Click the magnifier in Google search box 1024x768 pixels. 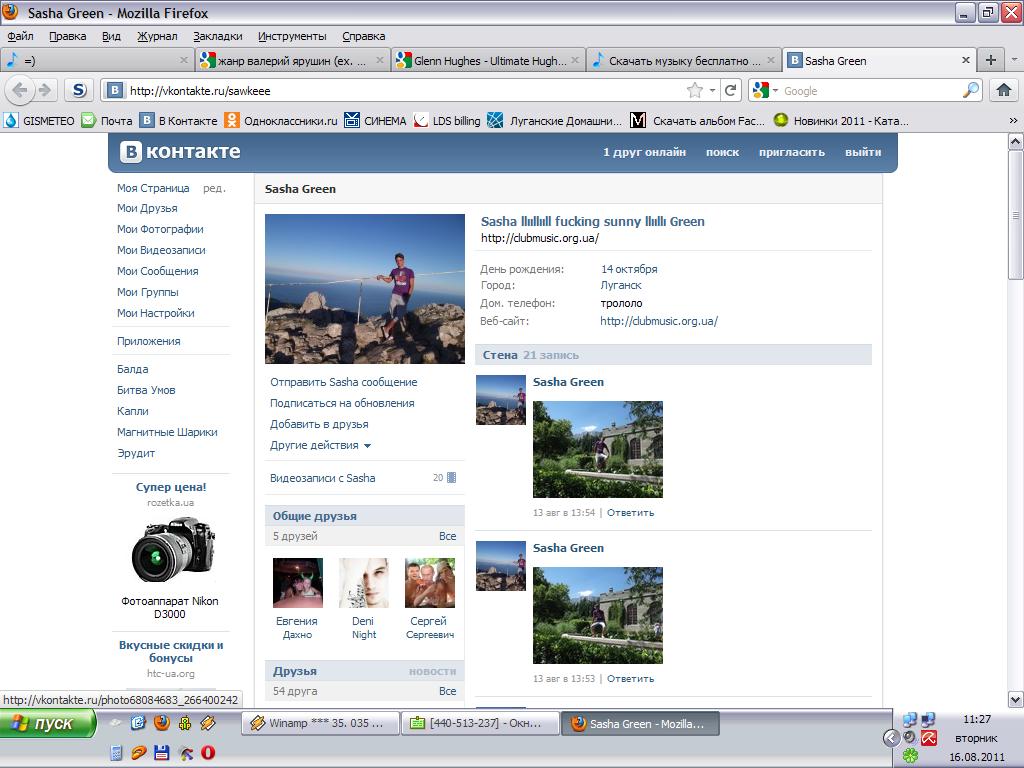[x=971, y=90]
